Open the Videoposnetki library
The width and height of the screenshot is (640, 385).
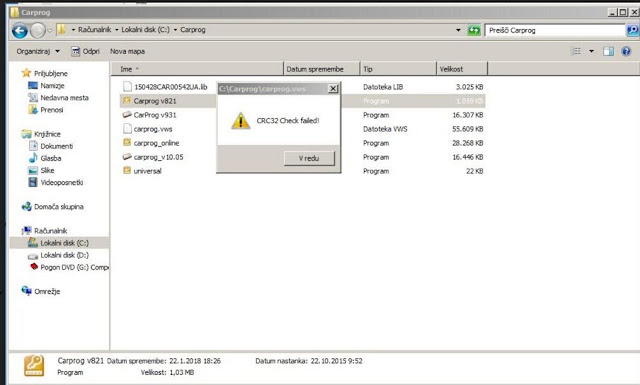tap(62, 182)
